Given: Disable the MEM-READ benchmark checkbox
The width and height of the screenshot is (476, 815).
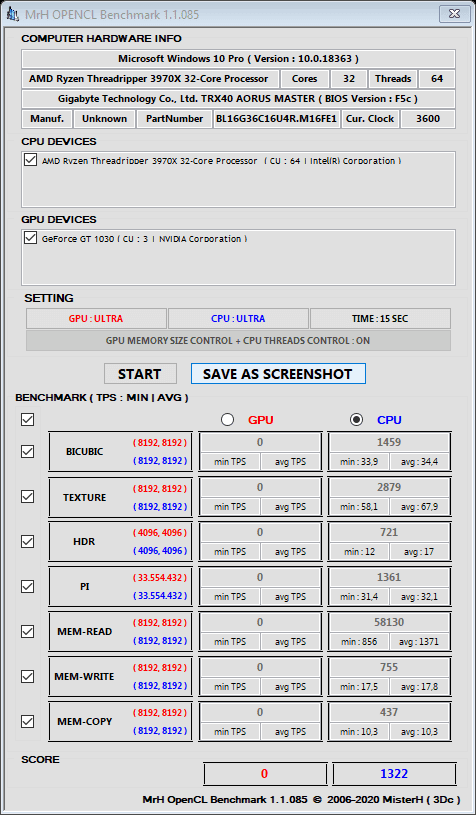Looking at the screenshot, I should coord(28,631).
